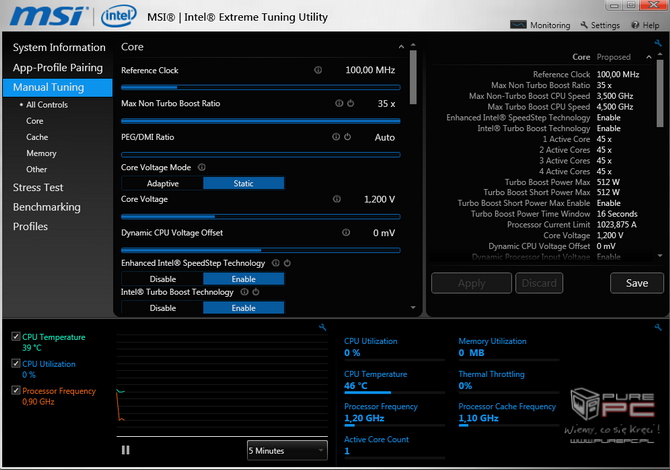The width and height of the screenshot is (670, 470).
Task: Disable Intel Turbo Boost Technology
Action: click(x=162, y=308)
